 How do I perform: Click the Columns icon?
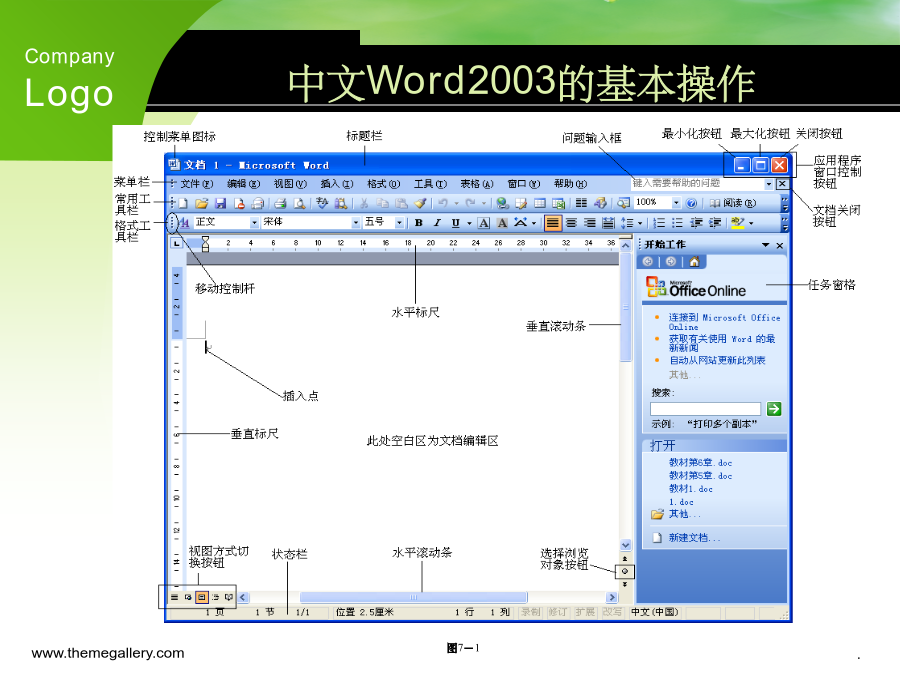pos(581,203)
